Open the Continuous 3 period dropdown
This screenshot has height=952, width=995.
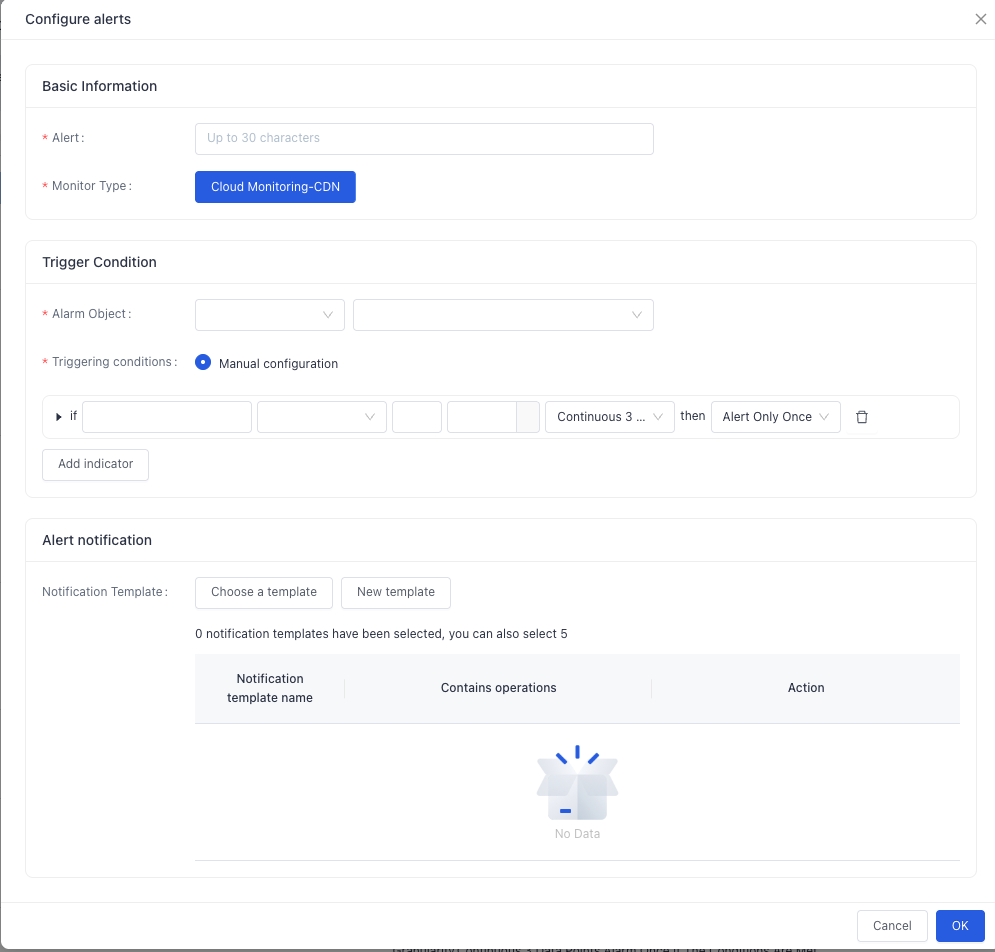click(x=610, y=417)
